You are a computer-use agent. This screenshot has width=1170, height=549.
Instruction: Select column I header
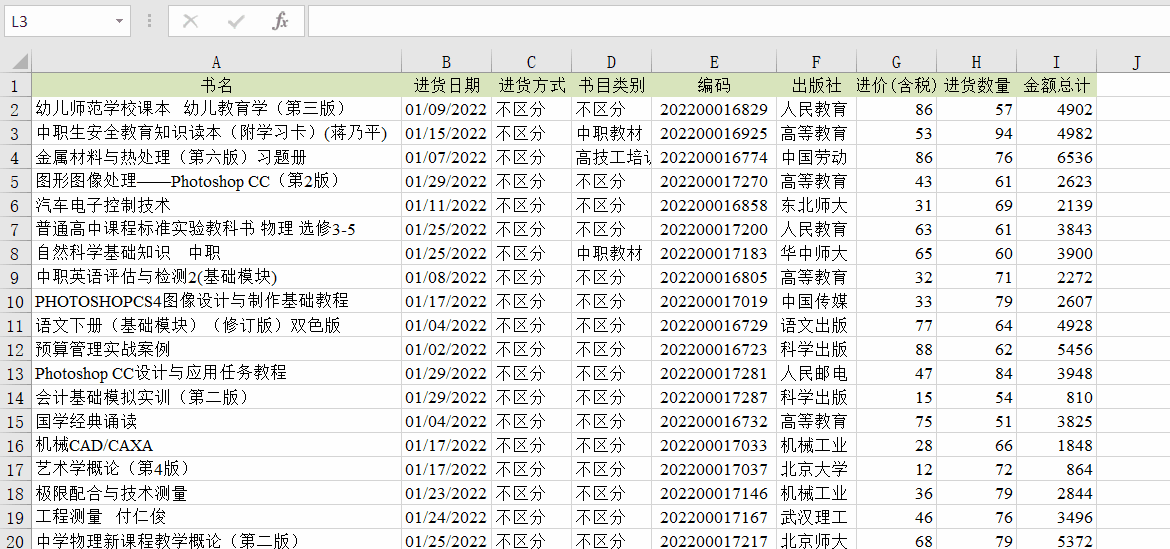1057,62
